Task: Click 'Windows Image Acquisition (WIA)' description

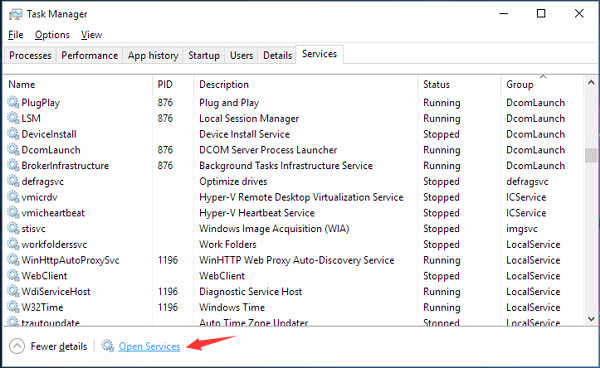Action: coord(274,228)
